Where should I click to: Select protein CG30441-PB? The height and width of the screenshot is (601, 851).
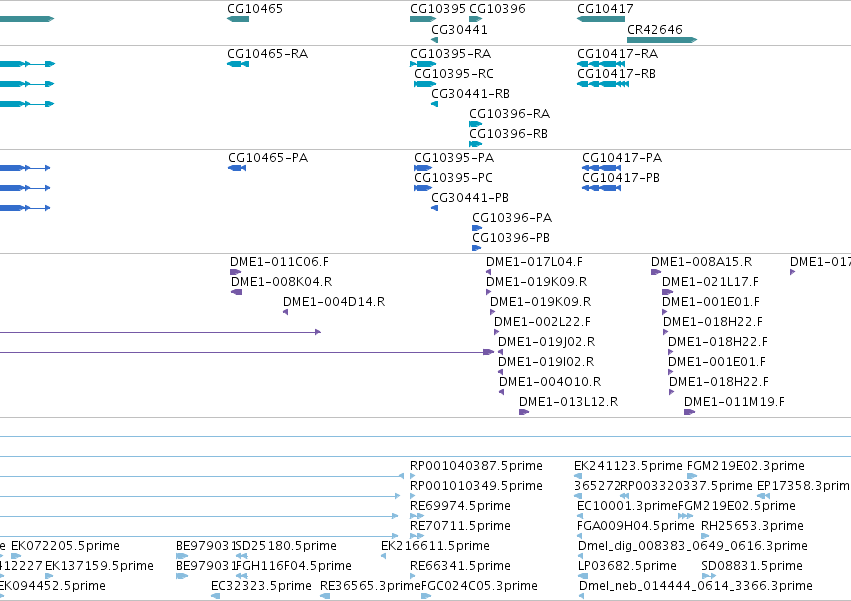coord(470,198)
